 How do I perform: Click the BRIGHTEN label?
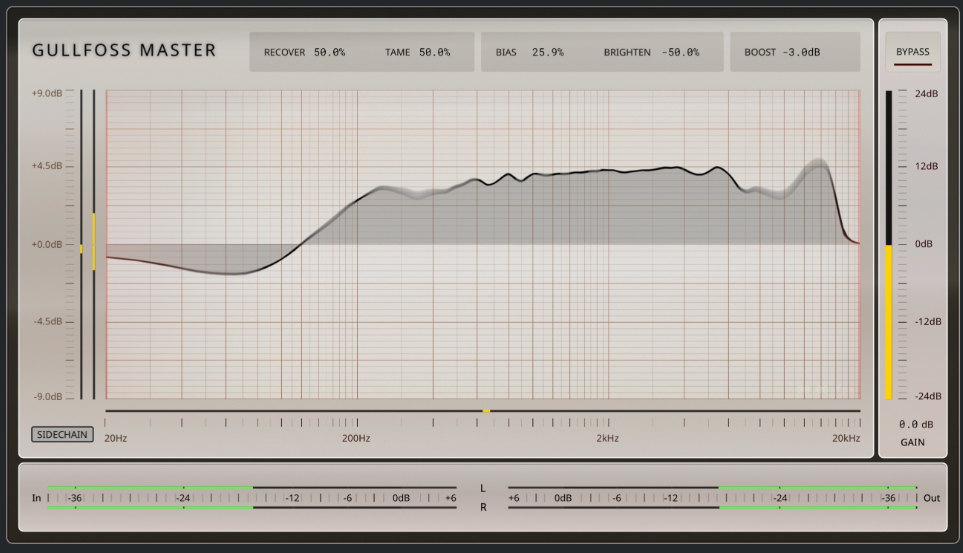click(x=627, y=52)
